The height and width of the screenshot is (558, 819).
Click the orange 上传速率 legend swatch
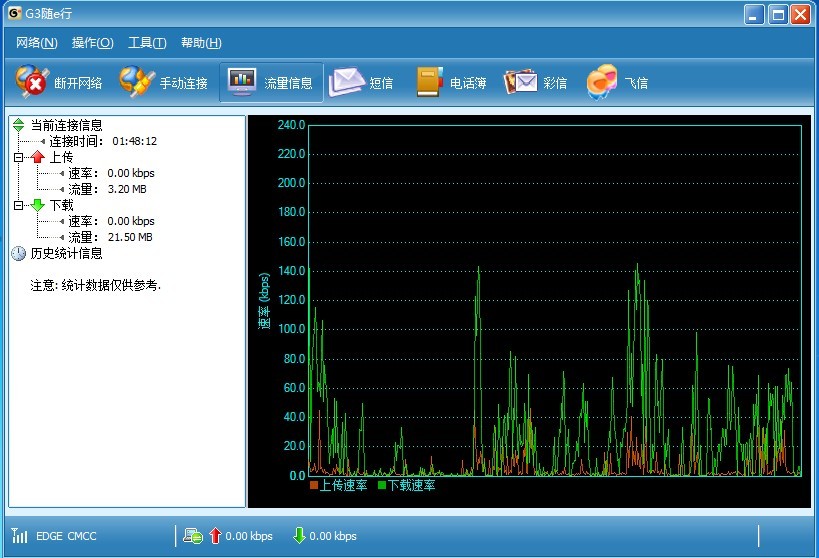(313, 485)
